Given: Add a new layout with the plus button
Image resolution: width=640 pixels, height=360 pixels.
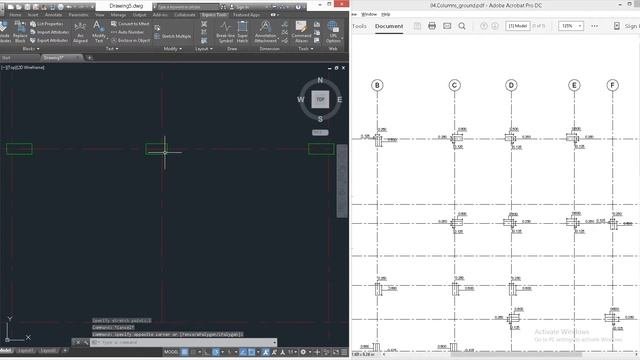Looking at the screenshot, I should pyautogui.click(x=65, y=351).
